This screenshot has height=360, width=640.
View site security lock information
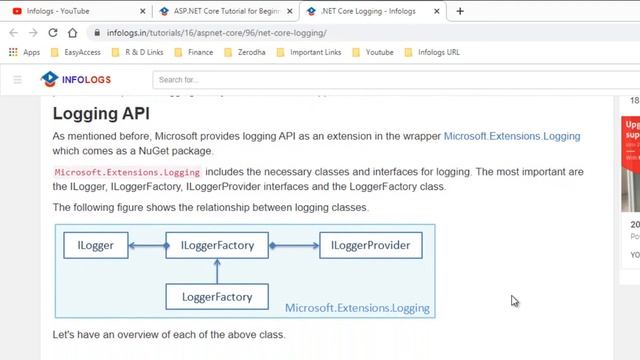click(x=97, y=33)
